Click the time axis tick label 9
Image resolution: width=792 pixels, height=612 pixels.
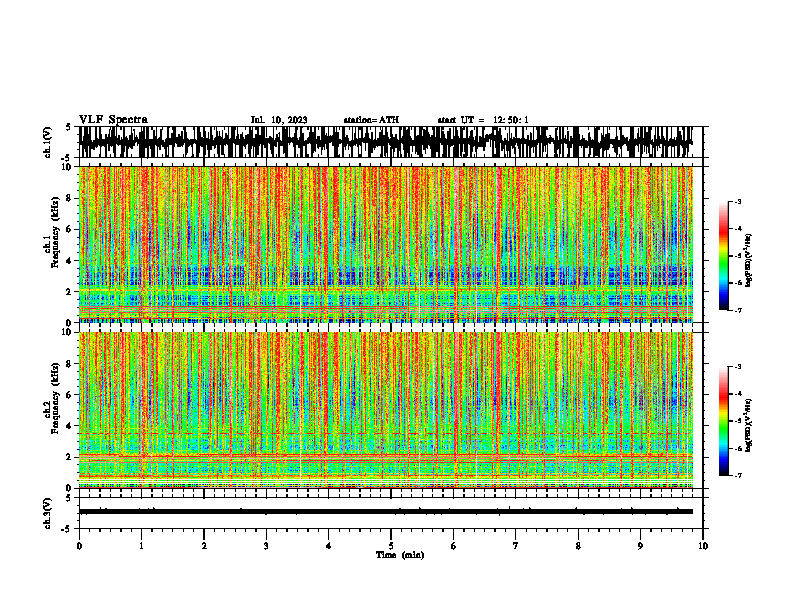tap(640, 546)
